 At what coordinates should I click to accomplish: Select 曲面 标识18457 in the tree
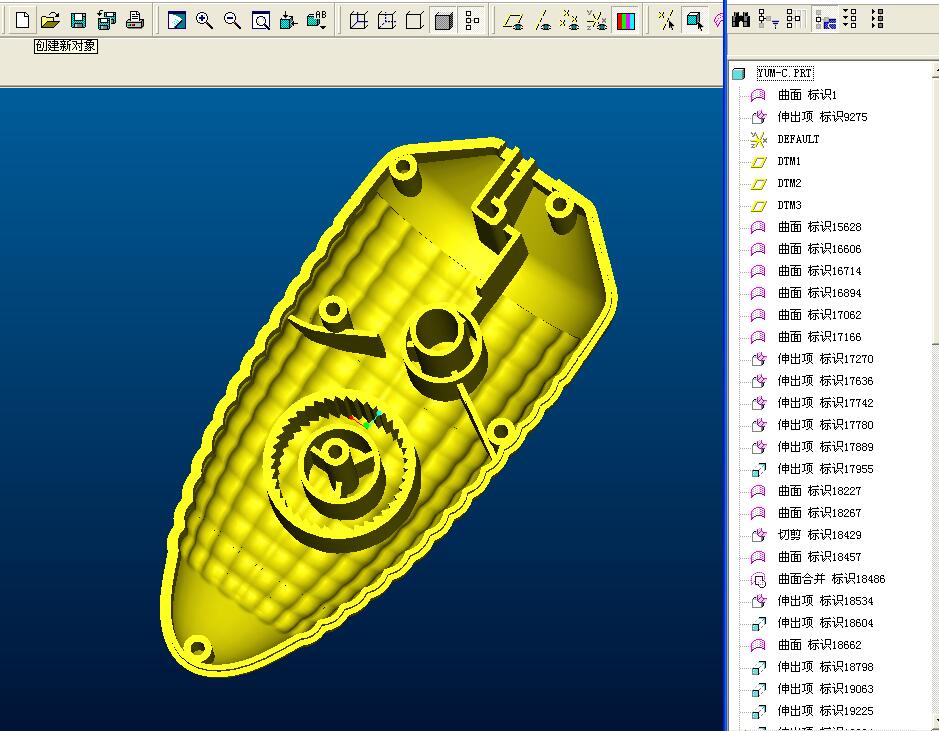point(819,557)
